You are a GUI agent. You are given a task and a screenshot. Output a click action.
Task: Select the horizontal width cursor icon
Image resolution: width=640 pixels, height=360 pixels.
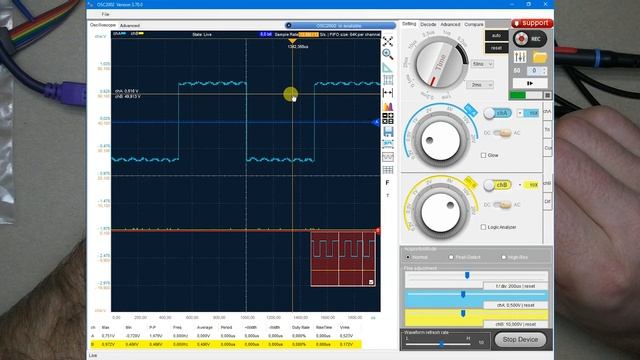coord(388,93)
